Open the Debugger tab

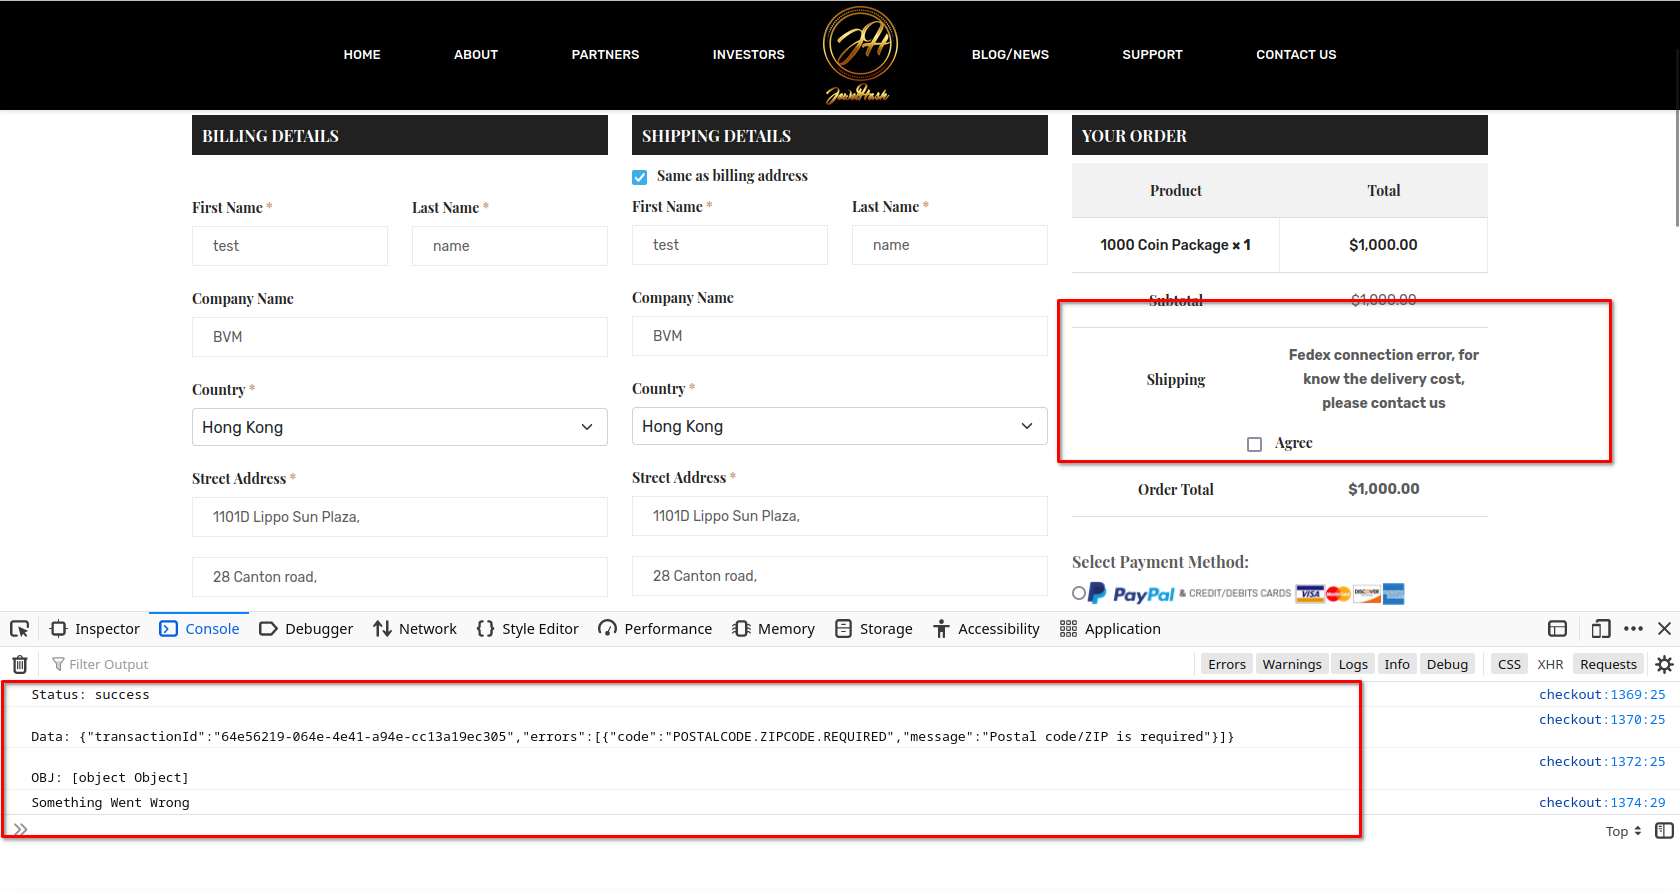[306, 629]
